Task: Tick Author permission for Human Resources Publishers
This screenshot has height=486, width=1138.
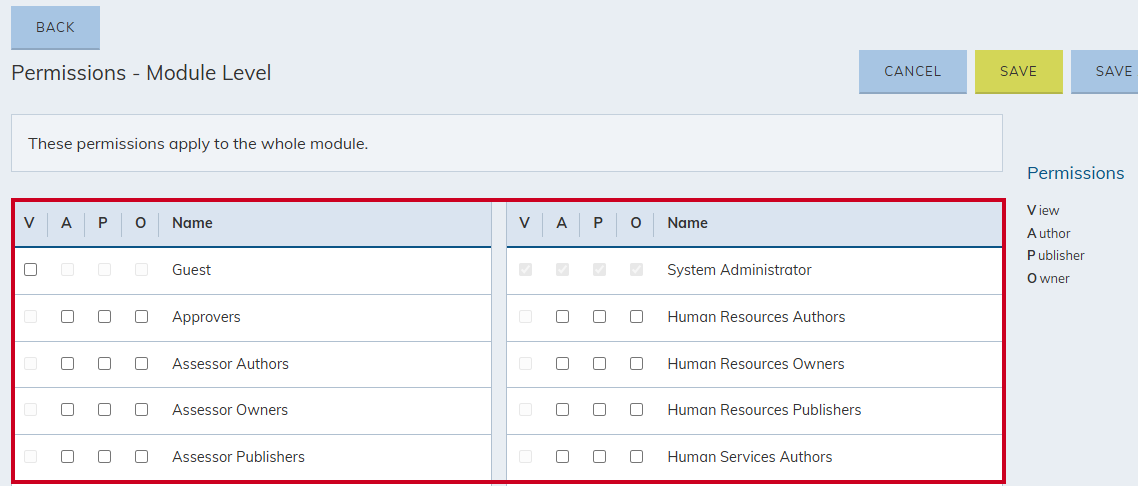Action: tap(562, 410)
